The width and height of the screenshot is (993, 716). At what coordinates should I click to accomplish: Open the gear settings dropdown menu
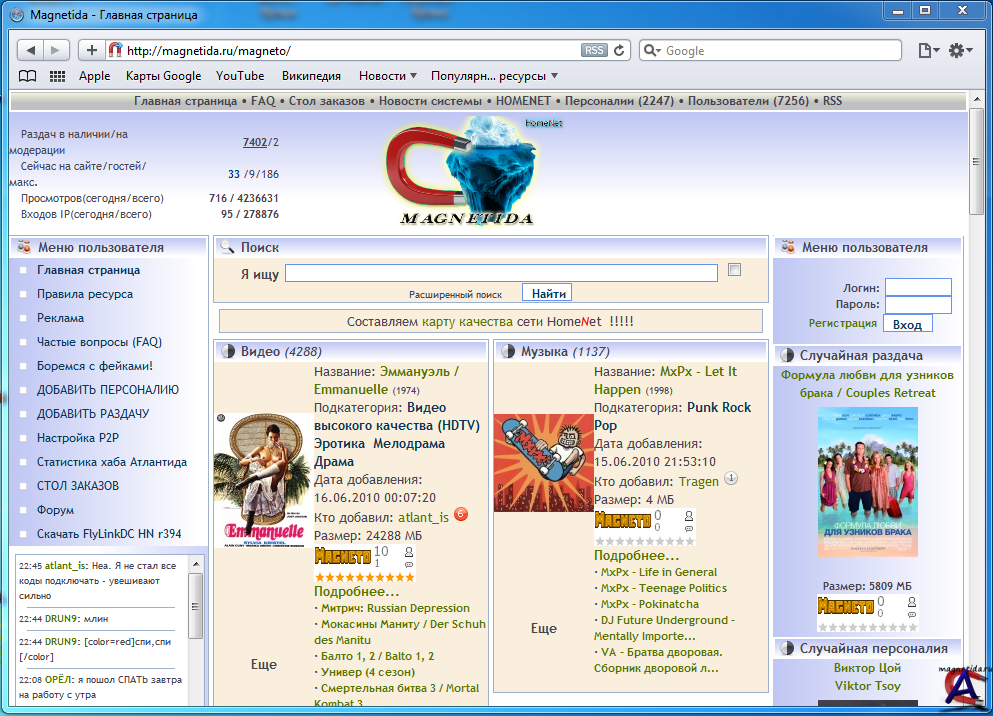(960, 50)
